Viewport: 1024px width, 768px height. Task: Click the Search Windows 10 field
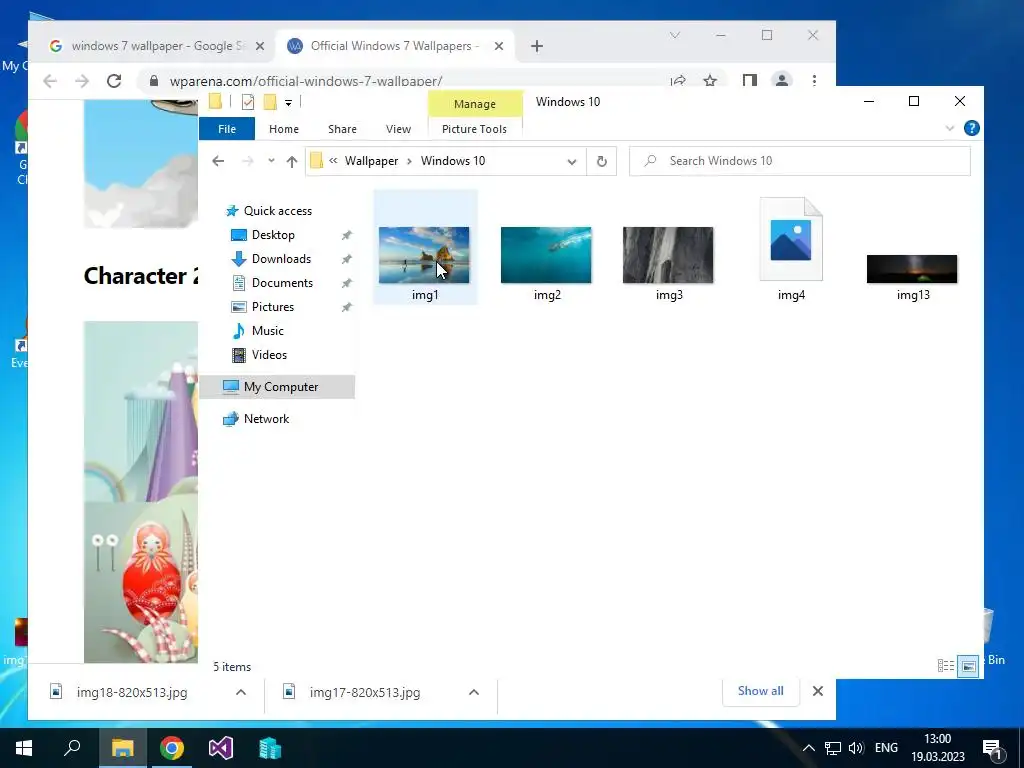(x=799, y=161)
